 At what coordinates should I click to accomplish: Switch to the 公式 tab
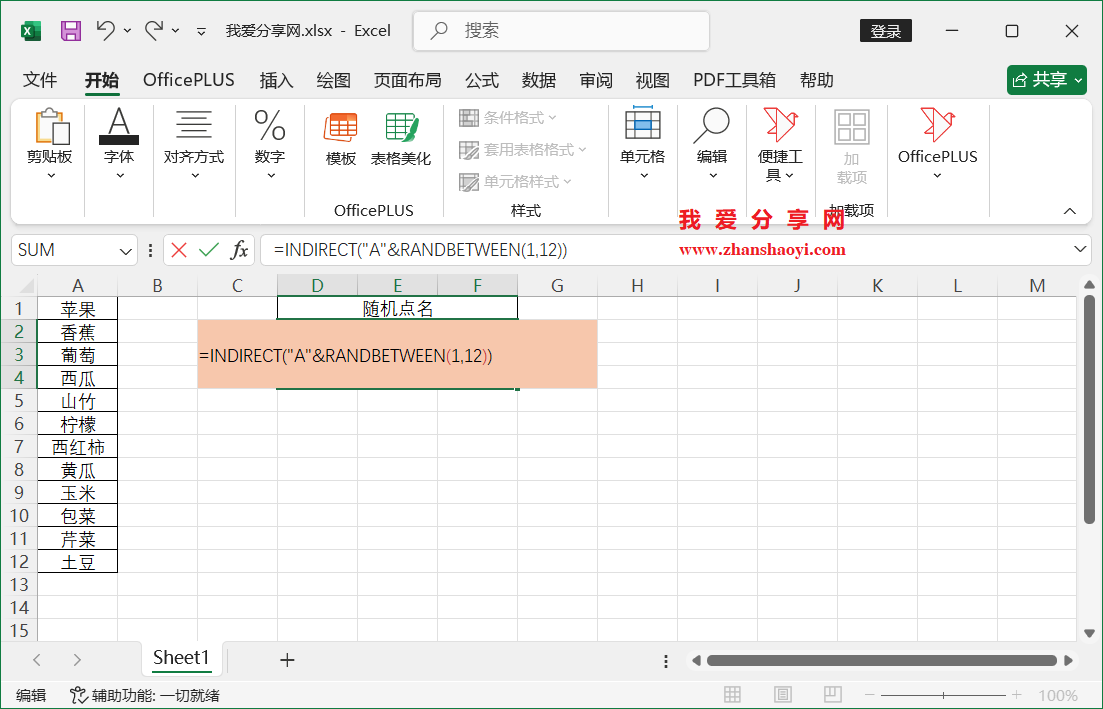coord(482,80)
